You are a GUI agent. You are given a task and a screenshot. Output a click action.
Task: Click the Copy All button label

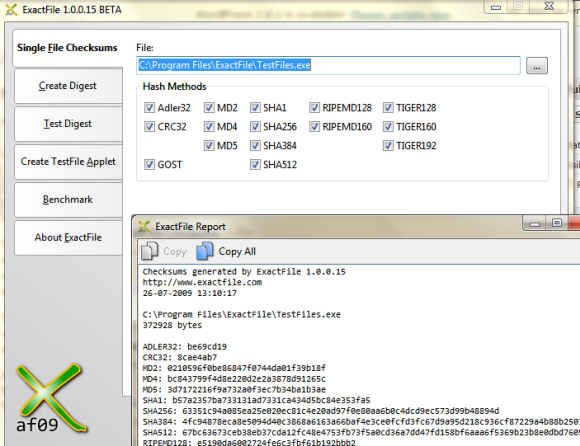(237, 251)
